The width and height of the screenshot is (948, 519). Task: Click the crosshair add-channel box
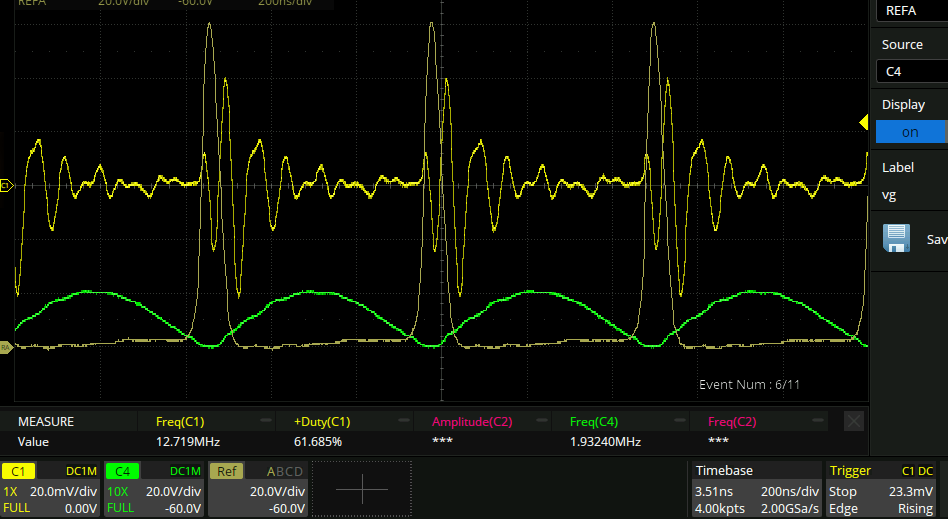click(x=361, y=488)
